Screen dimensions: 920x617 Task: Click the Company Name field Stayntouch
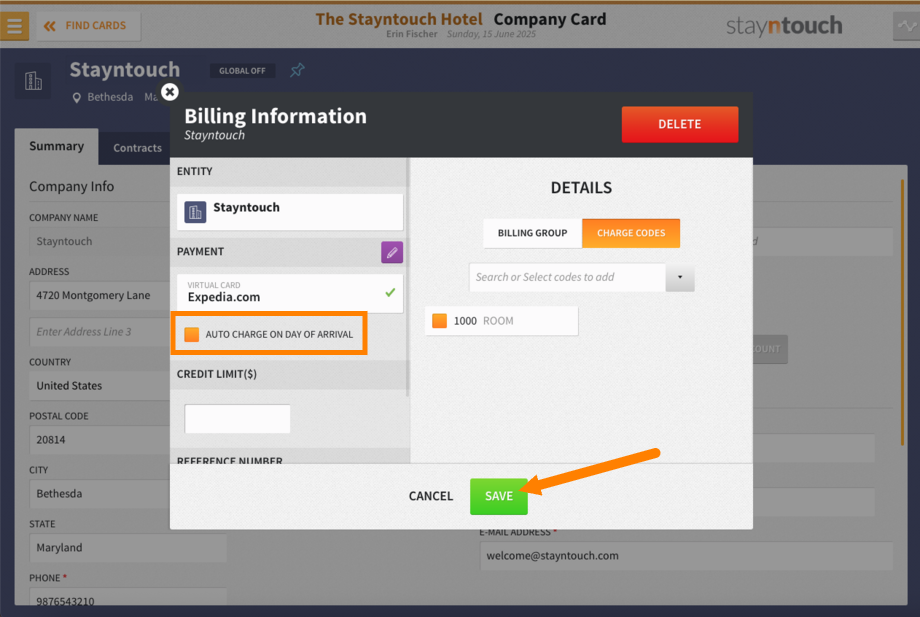100,242
